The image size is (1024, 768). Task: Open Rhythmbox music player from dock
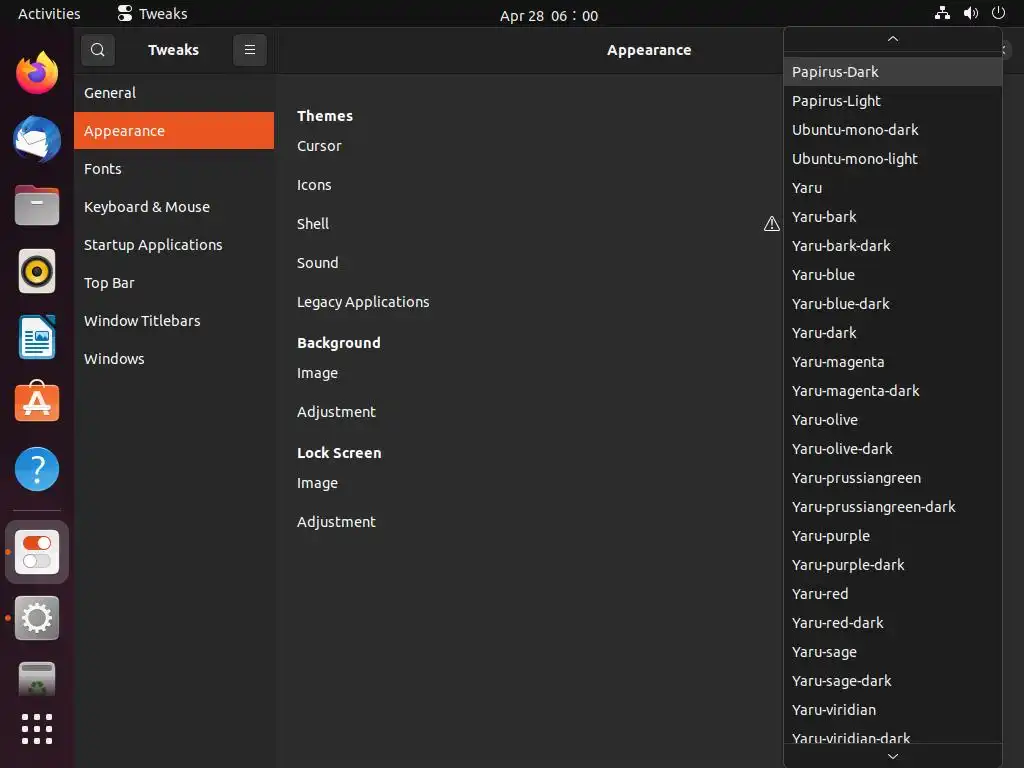click(37, 271)
